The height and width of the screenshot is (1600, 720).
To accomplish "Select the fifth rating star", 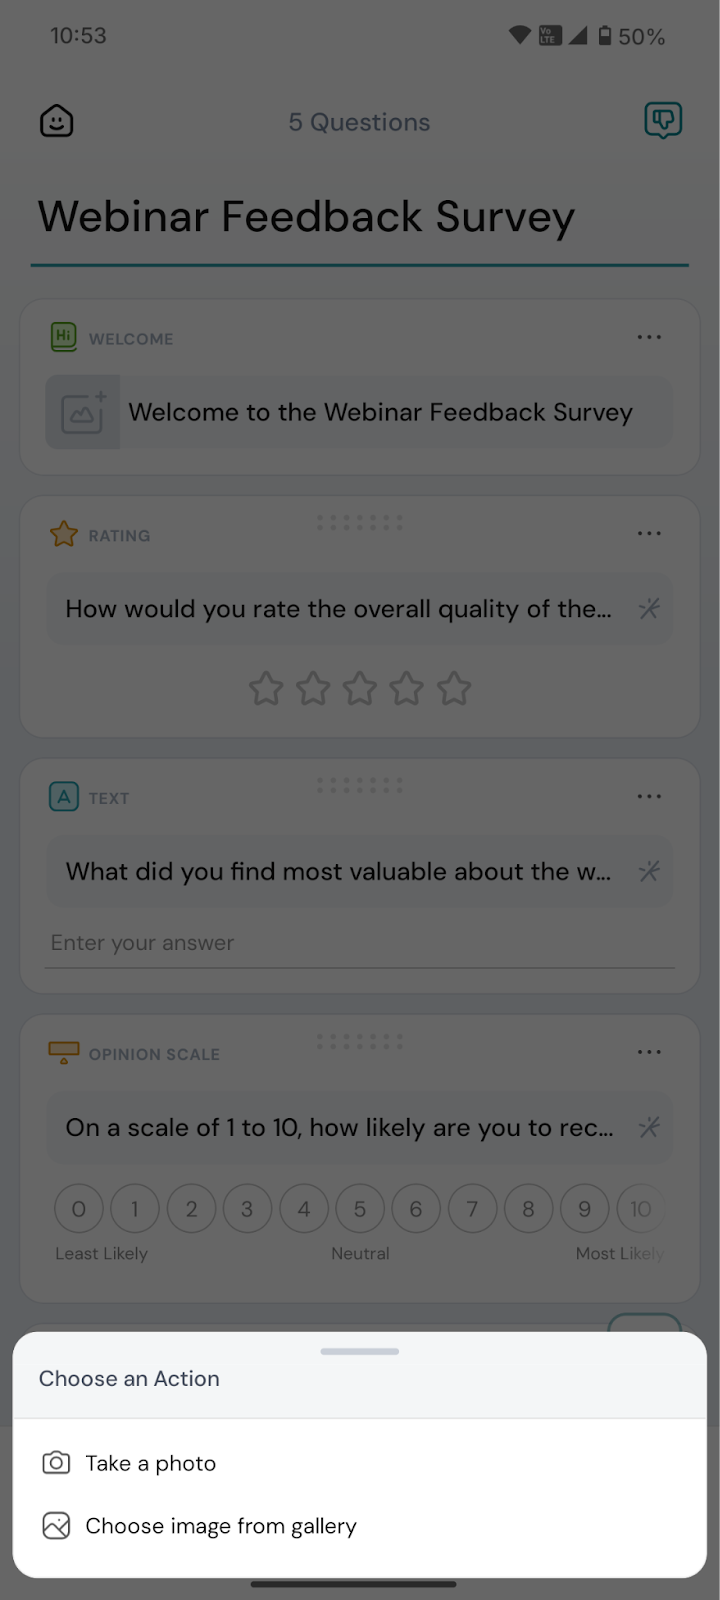I will click(x=454, y=689).
